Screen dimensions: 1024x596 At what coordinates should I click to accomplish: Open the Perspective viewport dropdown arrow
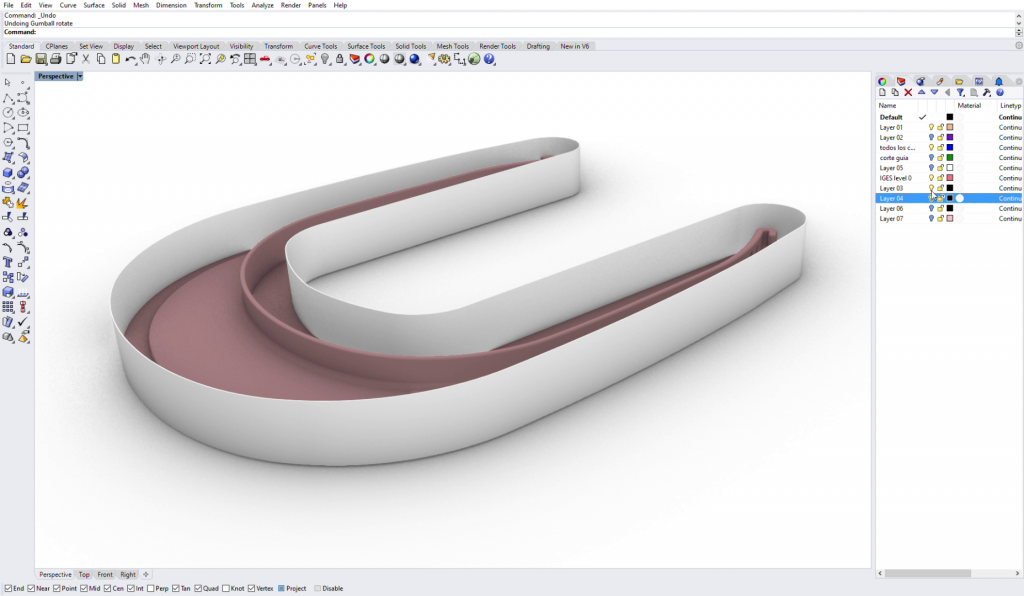coord(80,77)
